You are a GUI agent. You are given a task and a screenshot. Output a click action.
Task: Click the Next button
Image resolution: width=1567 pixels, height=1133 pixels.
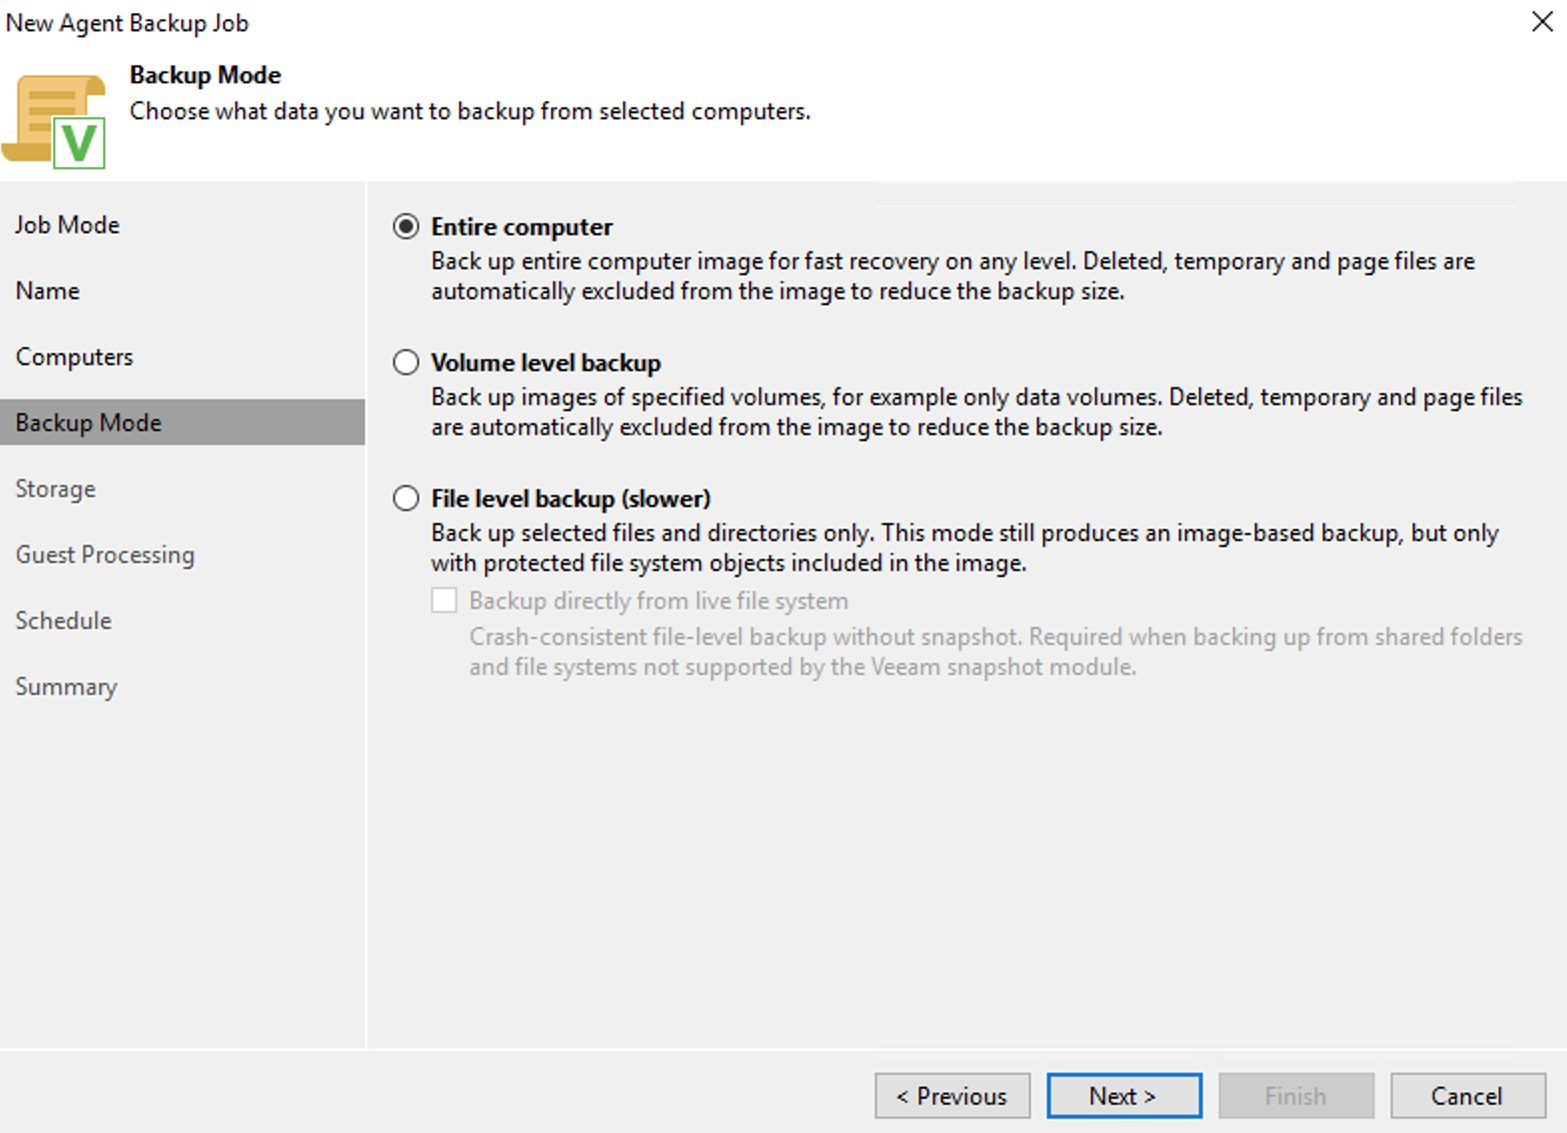tap(1124, 1096)
